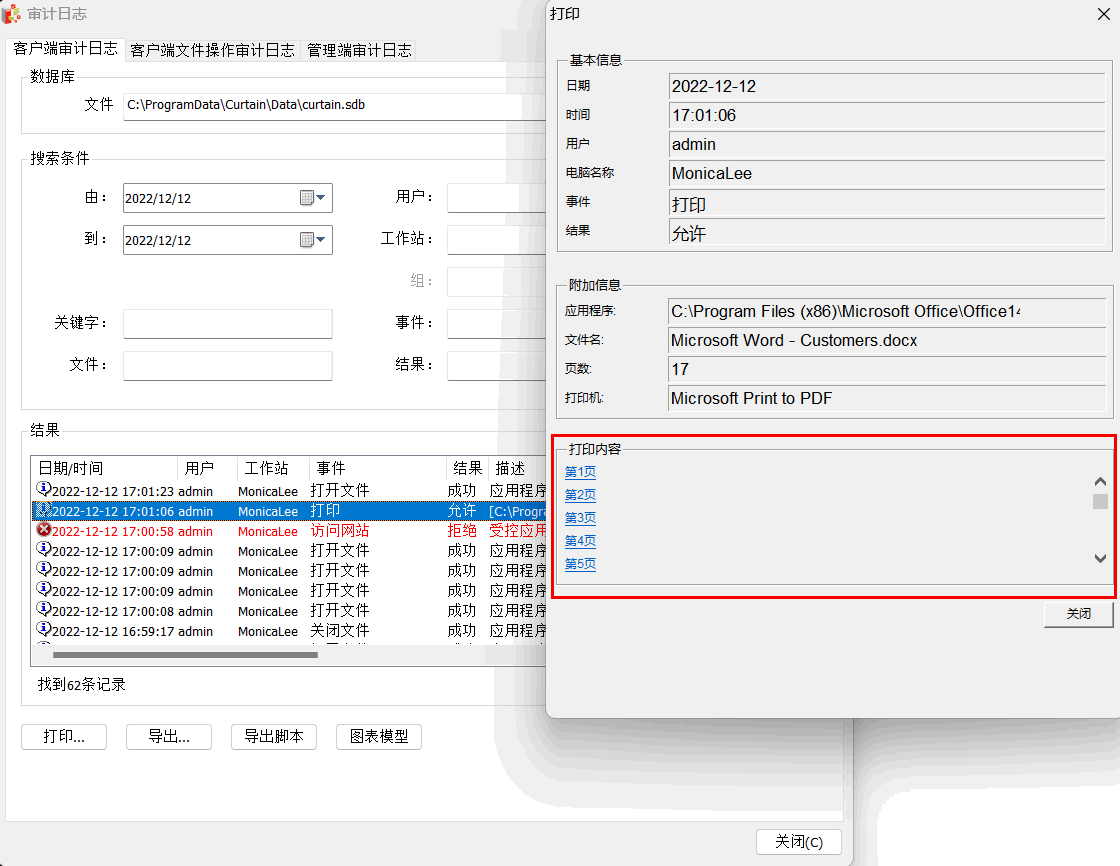Click the results horizontal scrollbar
The image size is (1120, 866).
185,655
